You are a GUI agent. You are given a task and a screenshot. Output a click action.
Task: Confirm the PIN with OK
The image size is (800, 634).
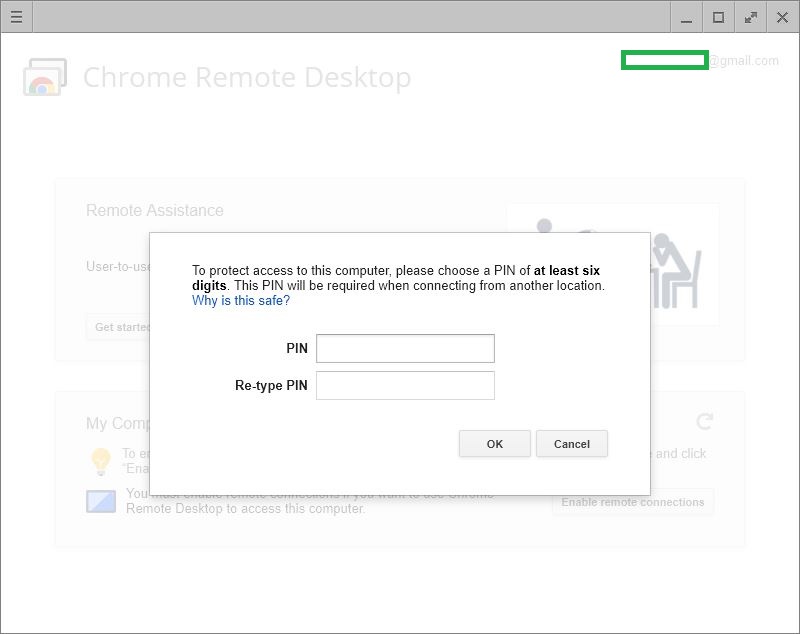coord(494,444)
